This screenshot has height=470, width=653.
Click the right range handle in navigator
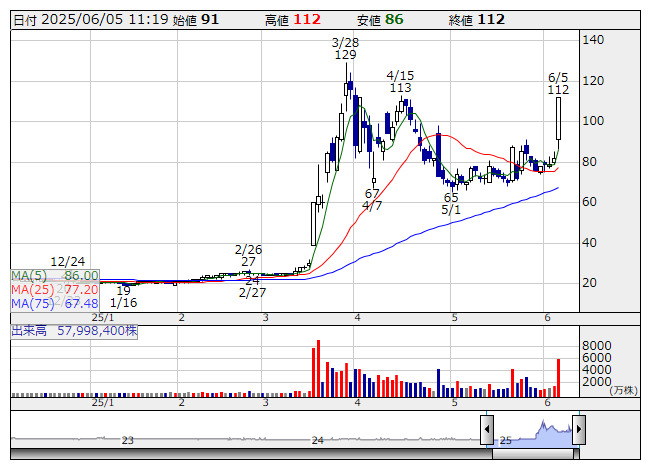click(x=577, y=431)
